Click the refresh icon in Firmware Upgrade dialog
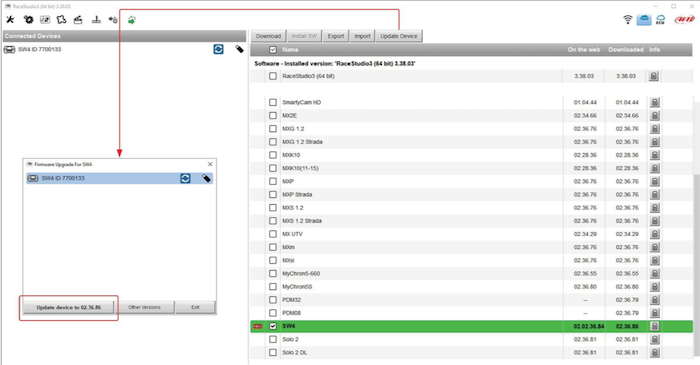 click(x=185, y=178)
